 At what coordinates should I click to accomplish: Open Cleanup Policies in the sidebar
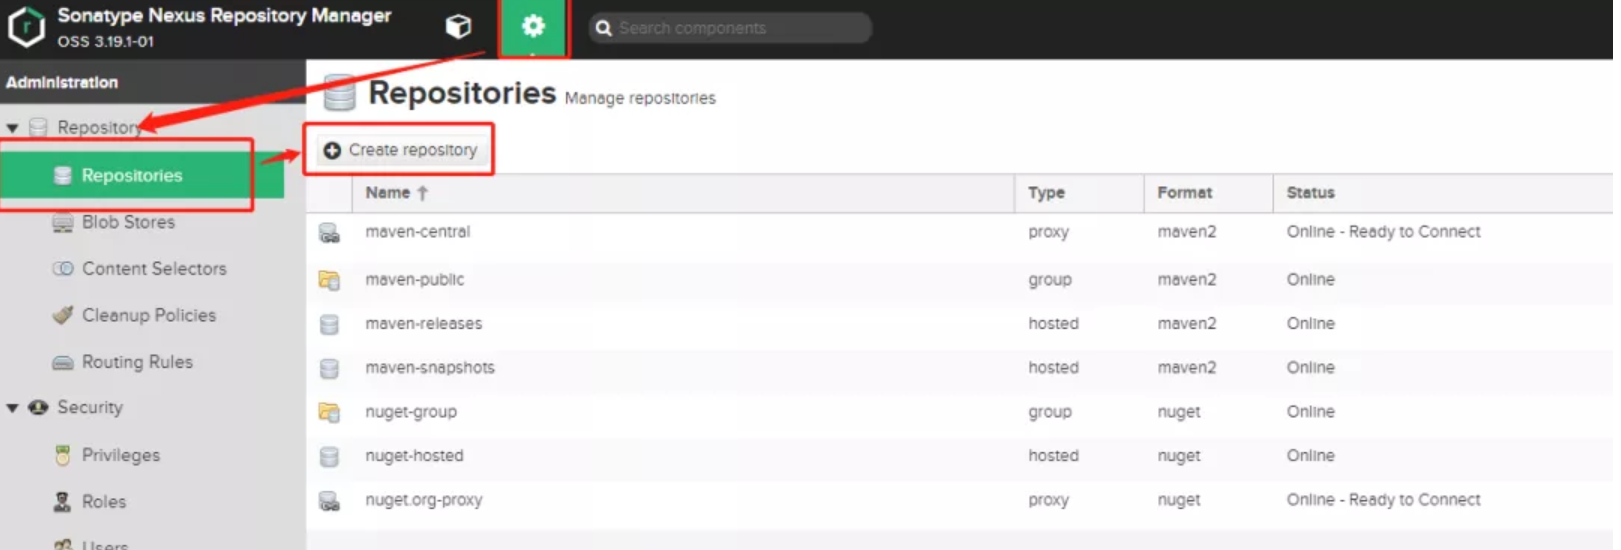tap(149, 315)
